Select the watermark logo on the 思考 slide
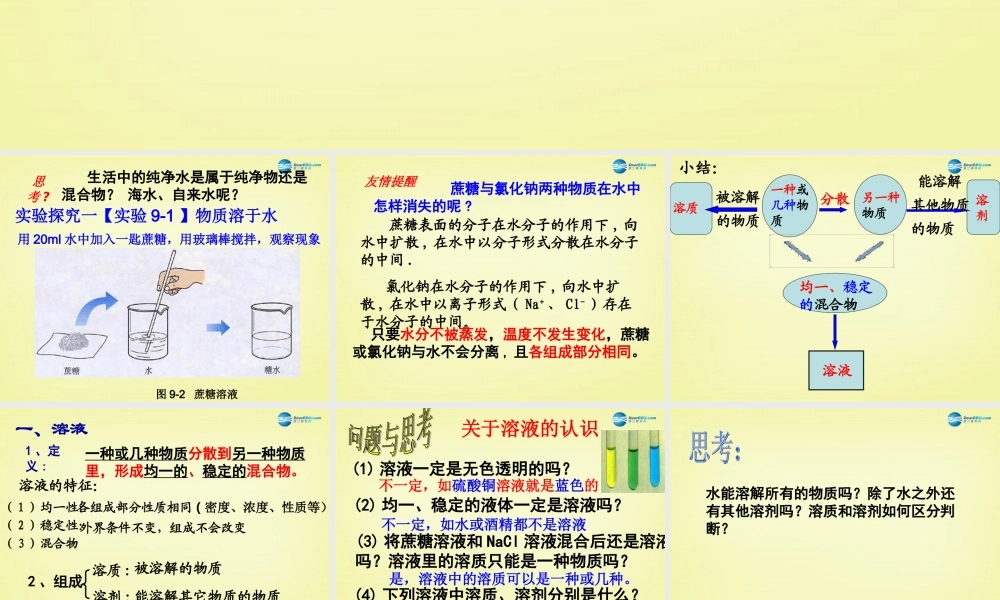1000x600 pixels. coord(953,418)
